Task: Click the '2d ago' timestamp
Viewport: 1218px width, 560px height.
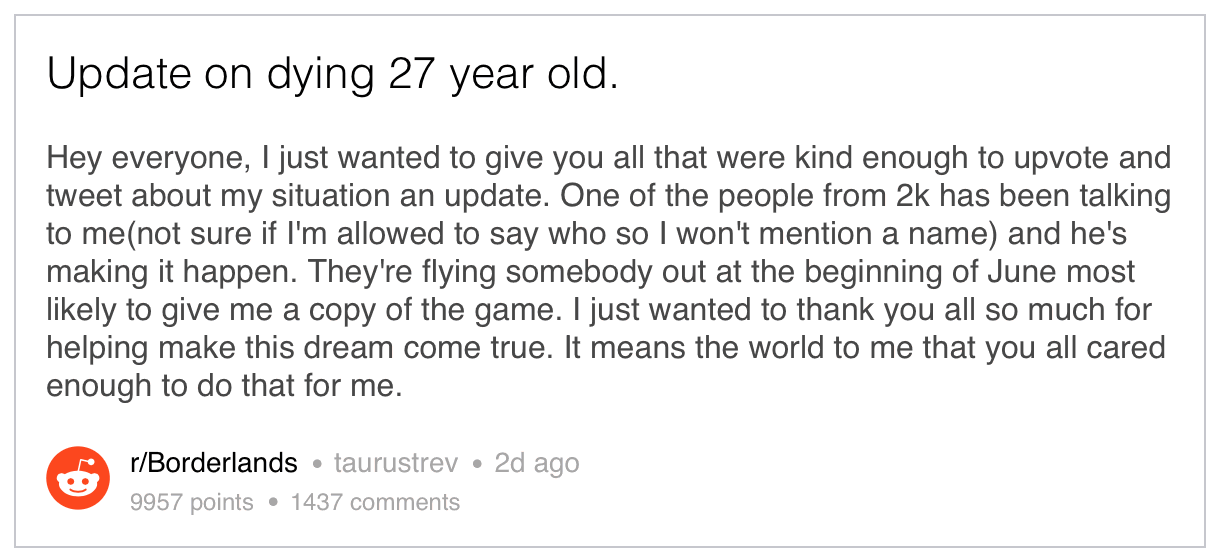Action: pyautogui.click(x=536, y=464)
